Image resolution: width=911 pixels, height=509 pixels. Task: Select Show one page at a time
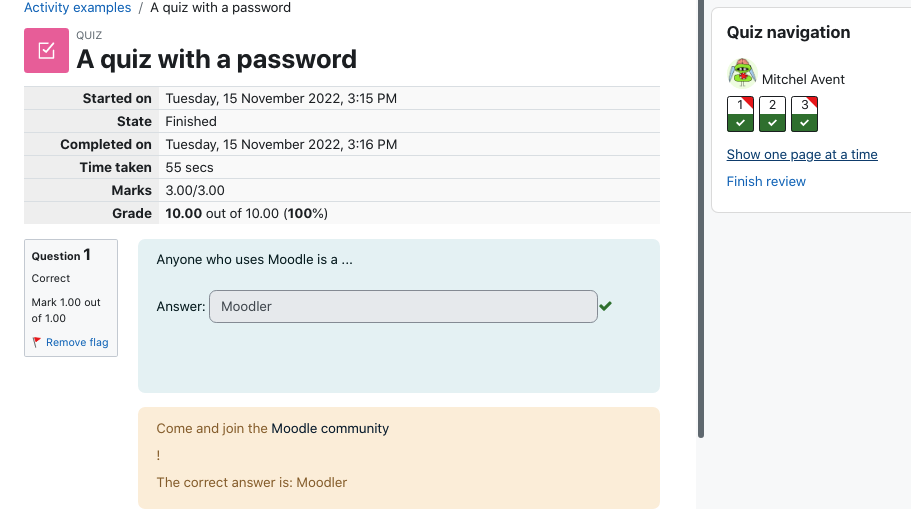(x=802, y=155)
